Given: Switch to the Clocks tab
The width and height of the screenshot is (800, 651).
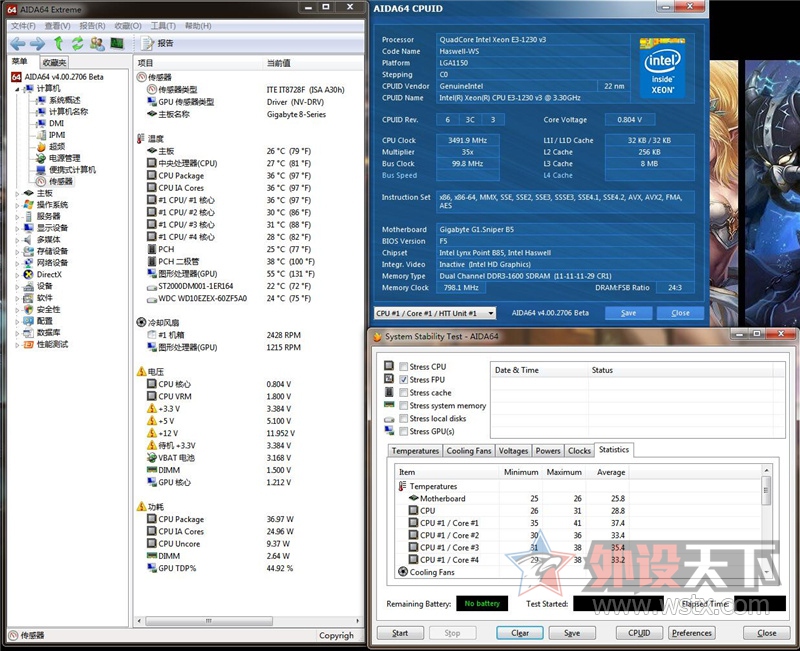Looking at the screenshot, I should 579,451.
